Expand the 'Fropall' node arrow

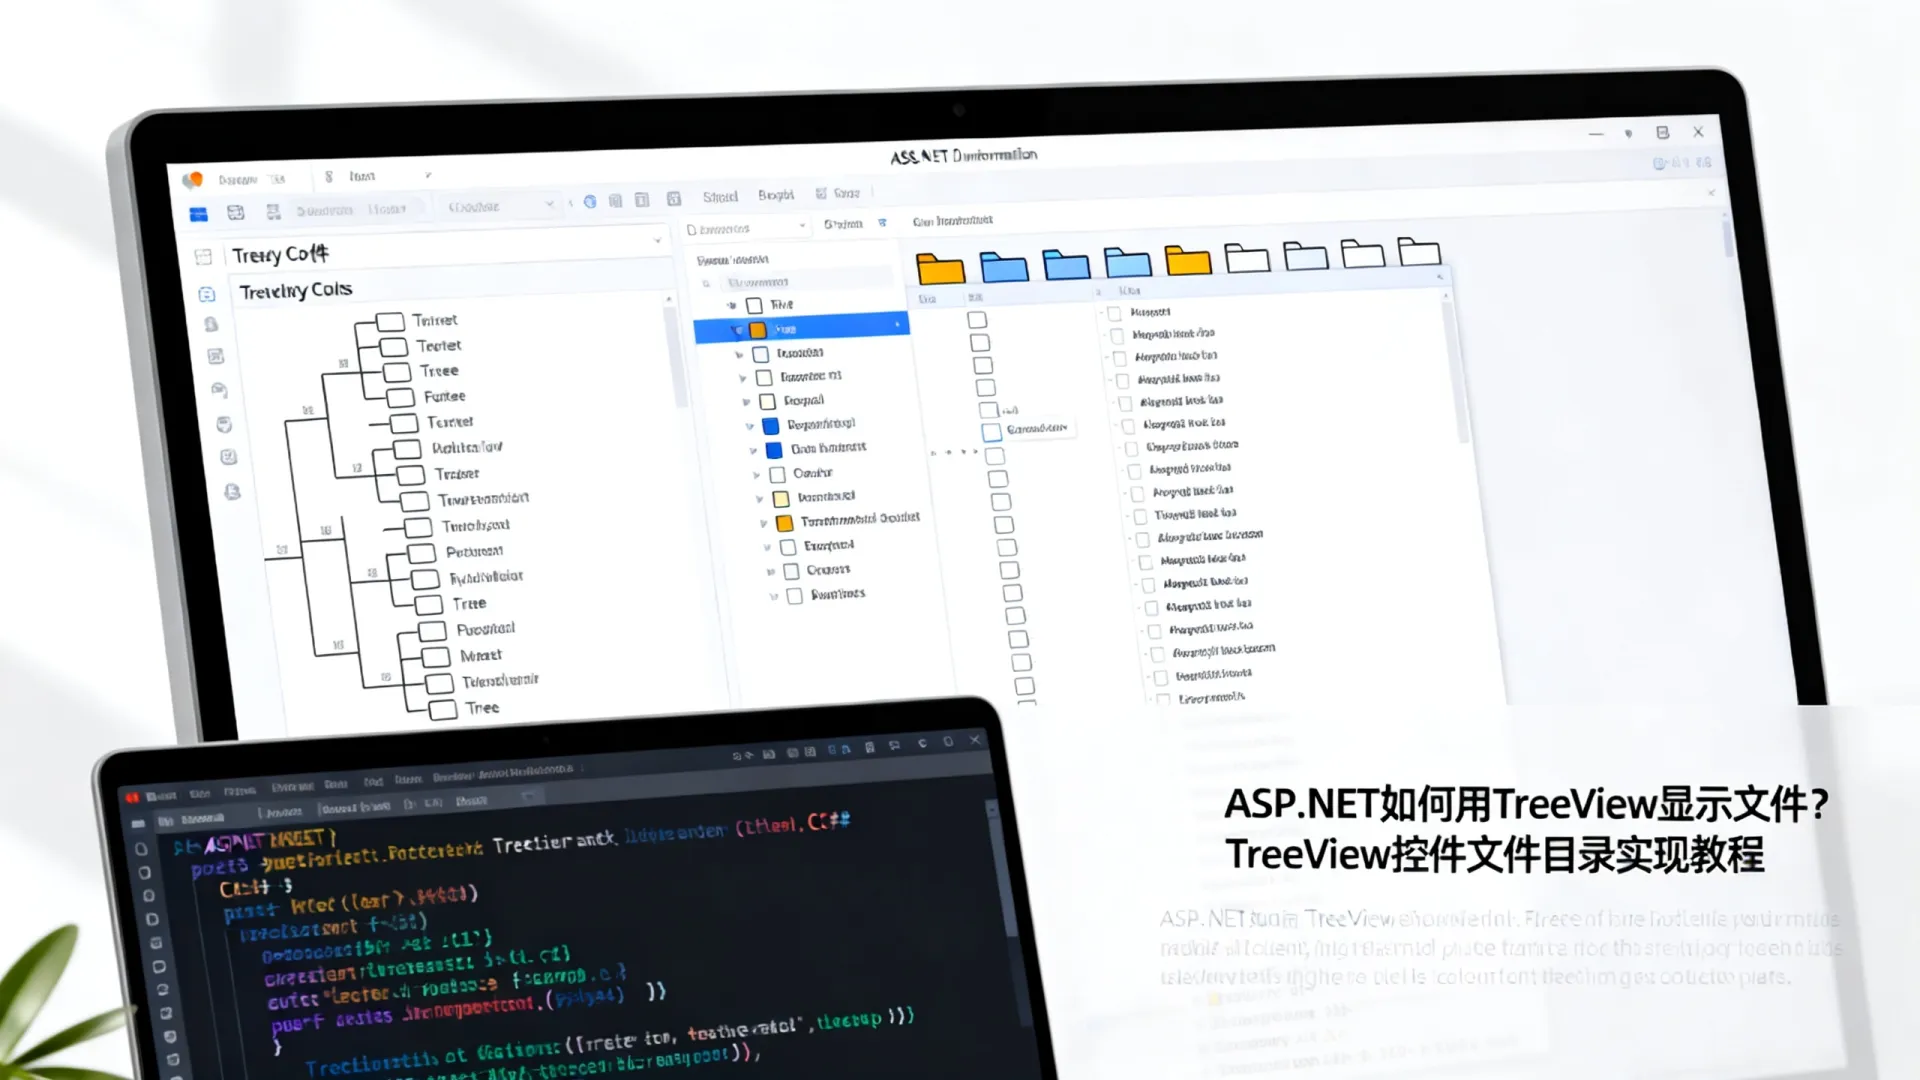coord(746,402)
